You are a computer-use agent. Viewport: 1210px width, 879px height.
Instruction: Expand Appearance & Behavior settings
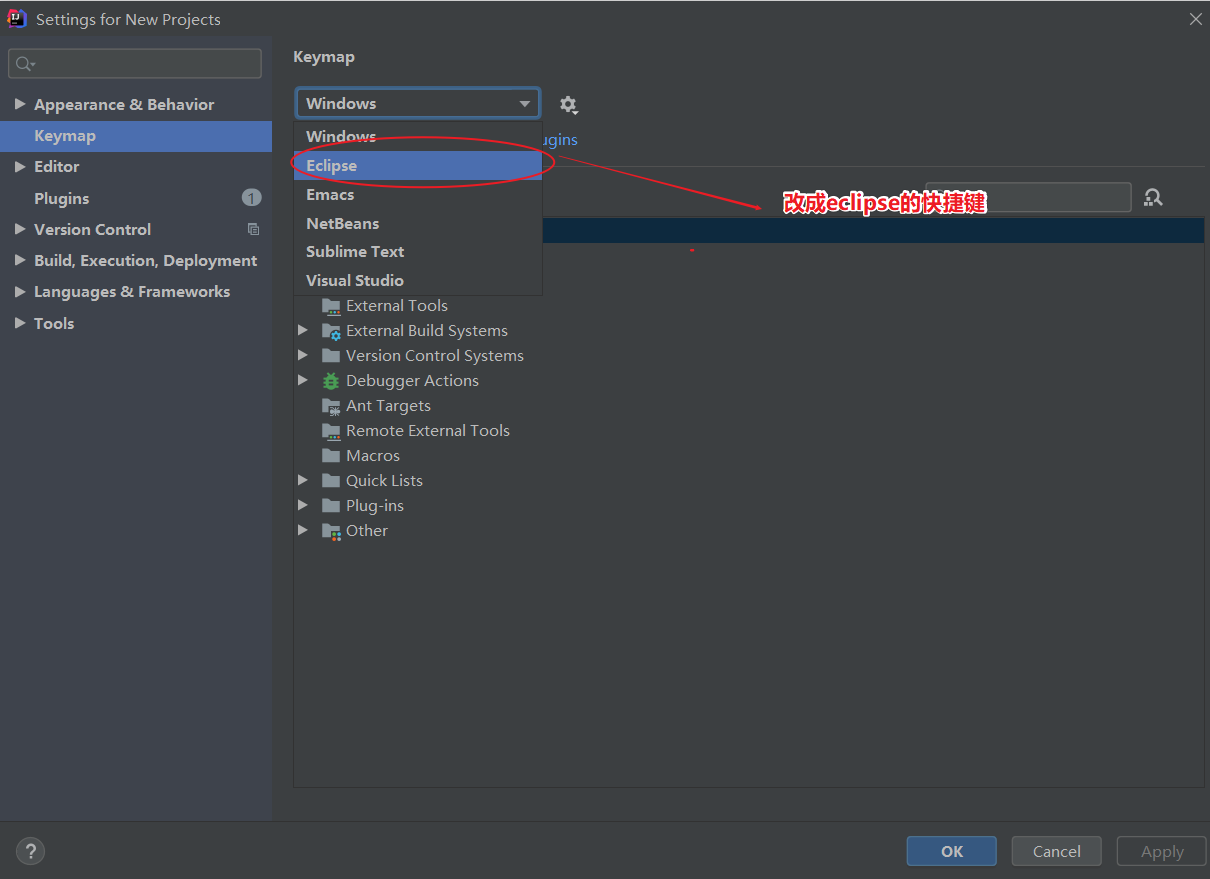click(x=20, y=104)
